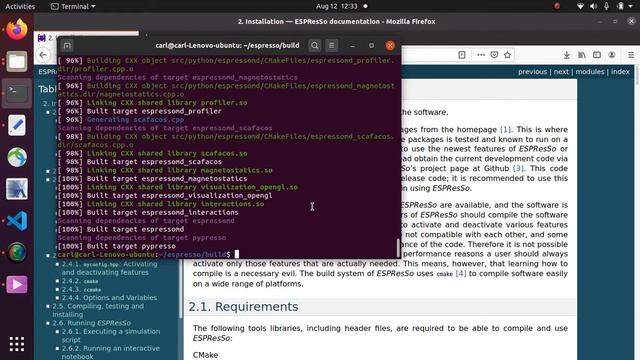The width and height of the screenshot is (640, 360).
Task: Open the clock Aug 12 12:33 calendar
Action: tap(337, 6)
